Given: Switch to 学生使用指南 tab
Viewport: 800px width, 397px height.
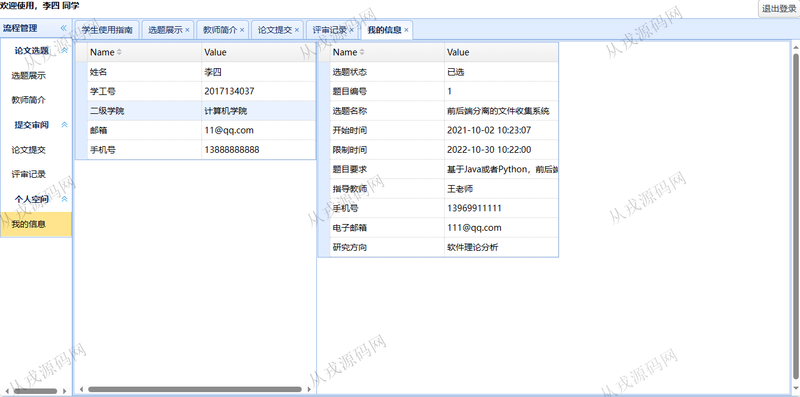Looking at the screenshot, I should click(107, 30).
